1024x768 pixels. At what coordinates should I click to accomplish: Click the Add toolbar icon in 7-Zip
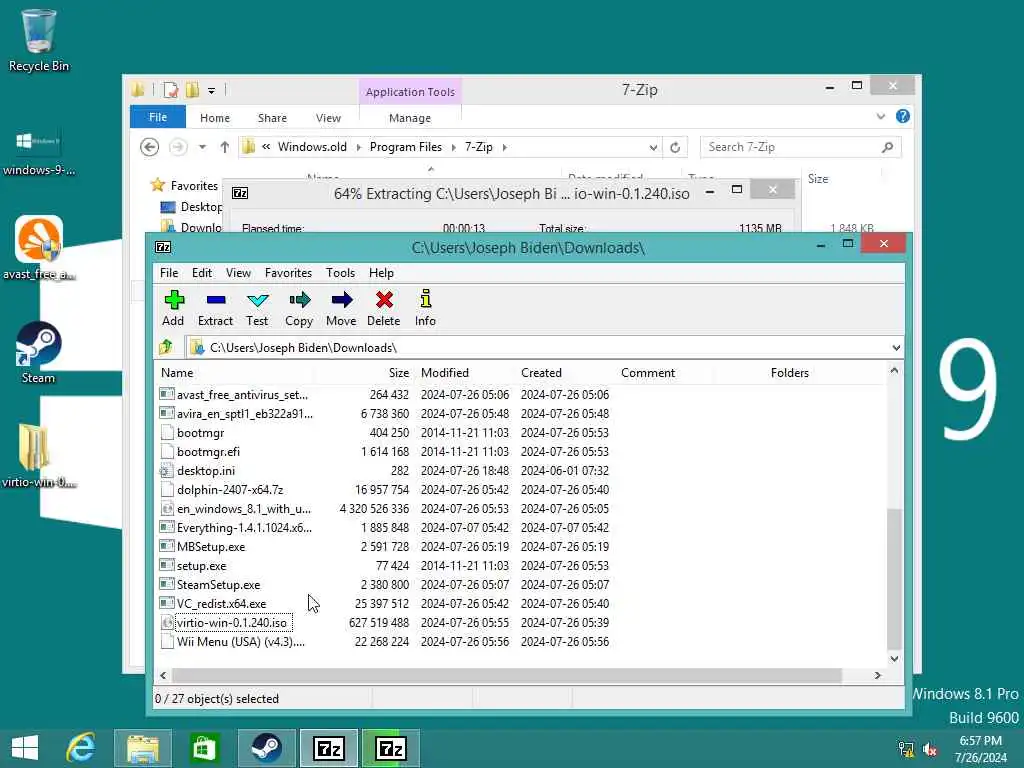(174, 308)
